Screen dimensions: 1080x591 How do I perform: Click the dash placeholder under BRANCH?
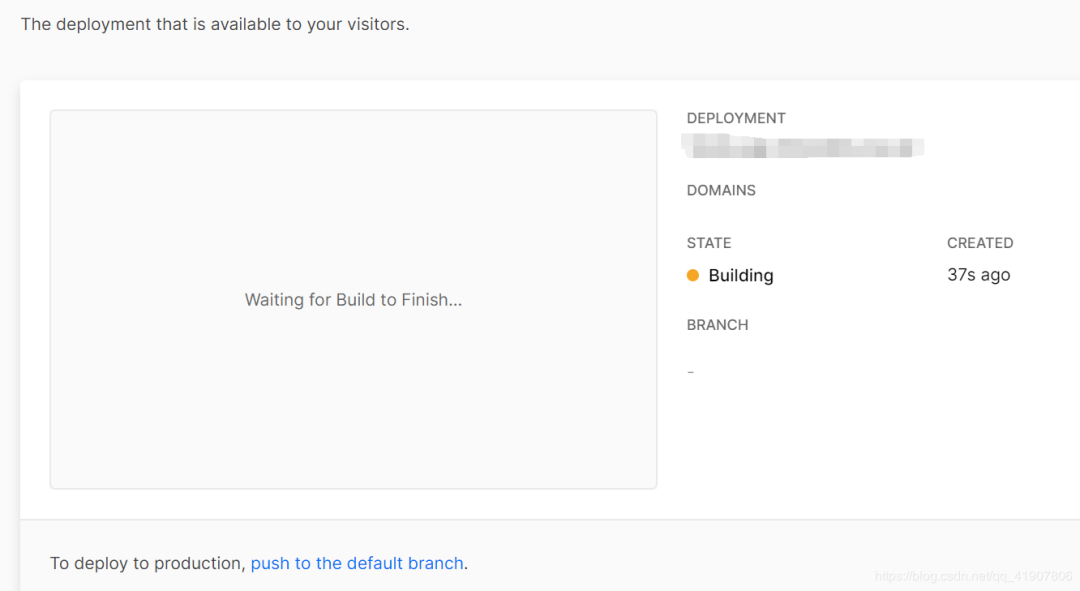point(691,373)
